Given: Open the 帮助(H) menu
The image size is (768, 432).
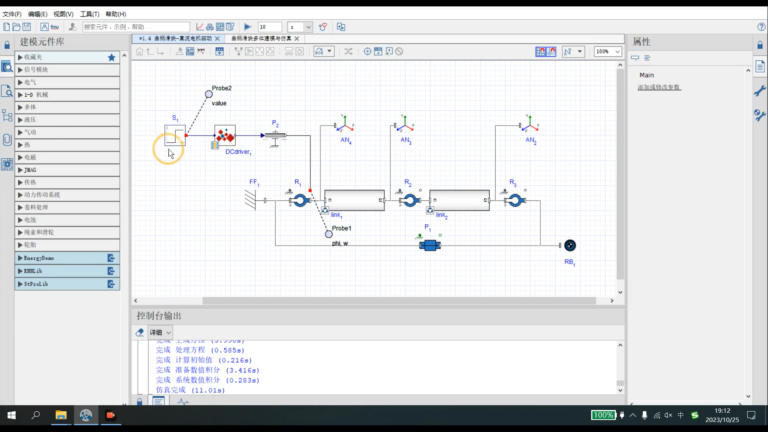Looking at the screenshot, I should coord(116,14).
